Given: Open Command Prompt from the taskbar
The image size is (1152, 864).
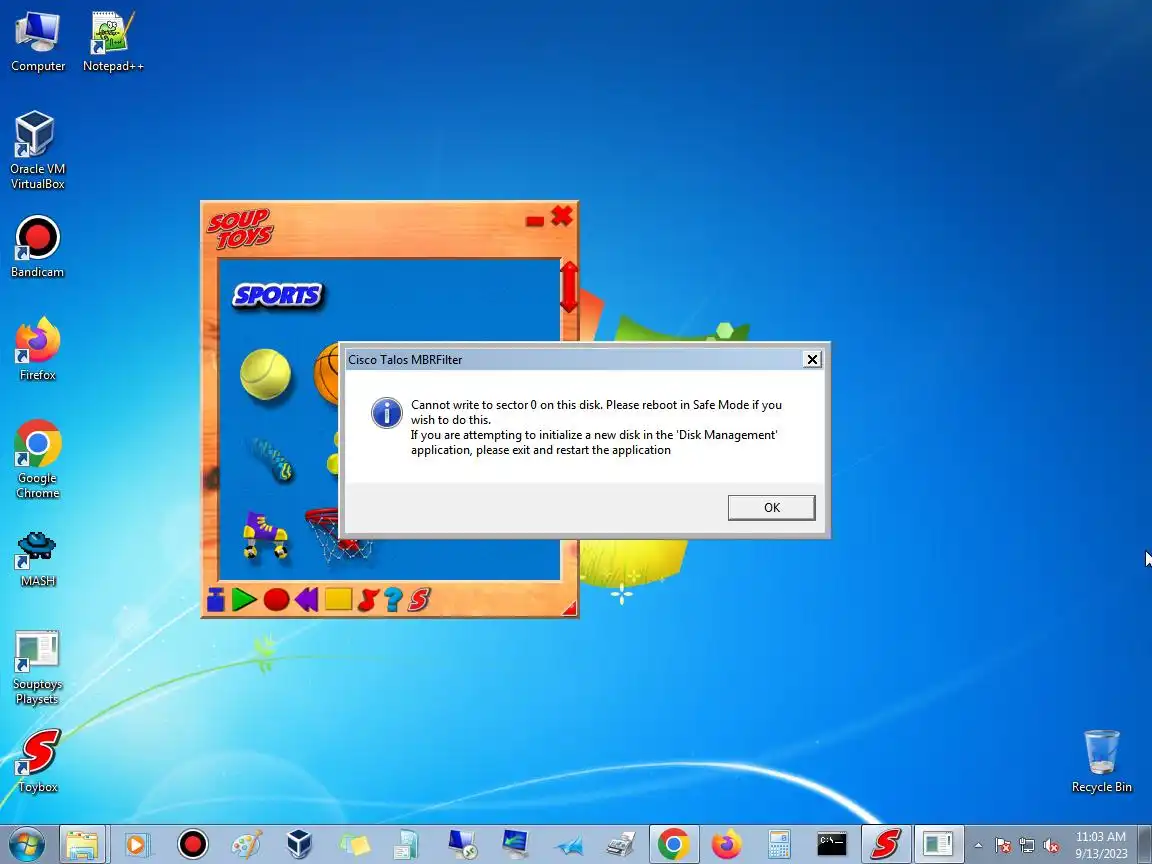Looking at the screenshot, I should [x=832, y=844].
